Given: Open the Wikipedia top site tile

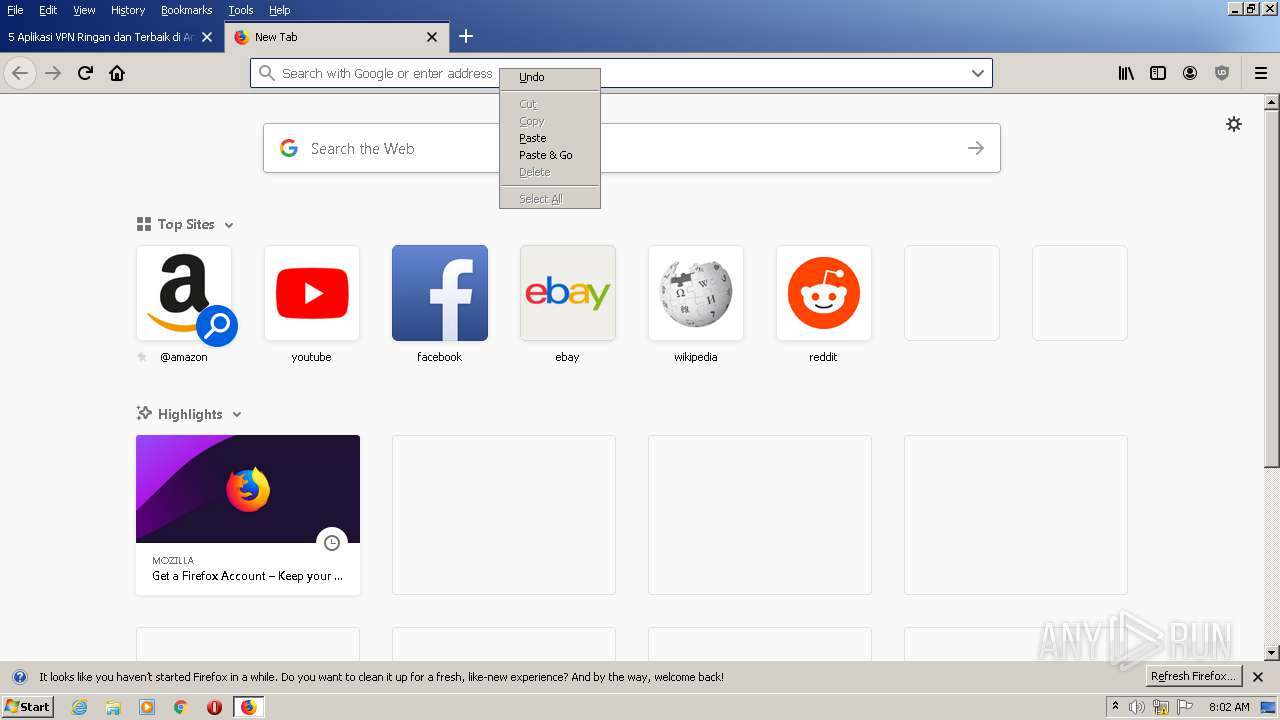Looking at the screenshot, I should (696, 293).
